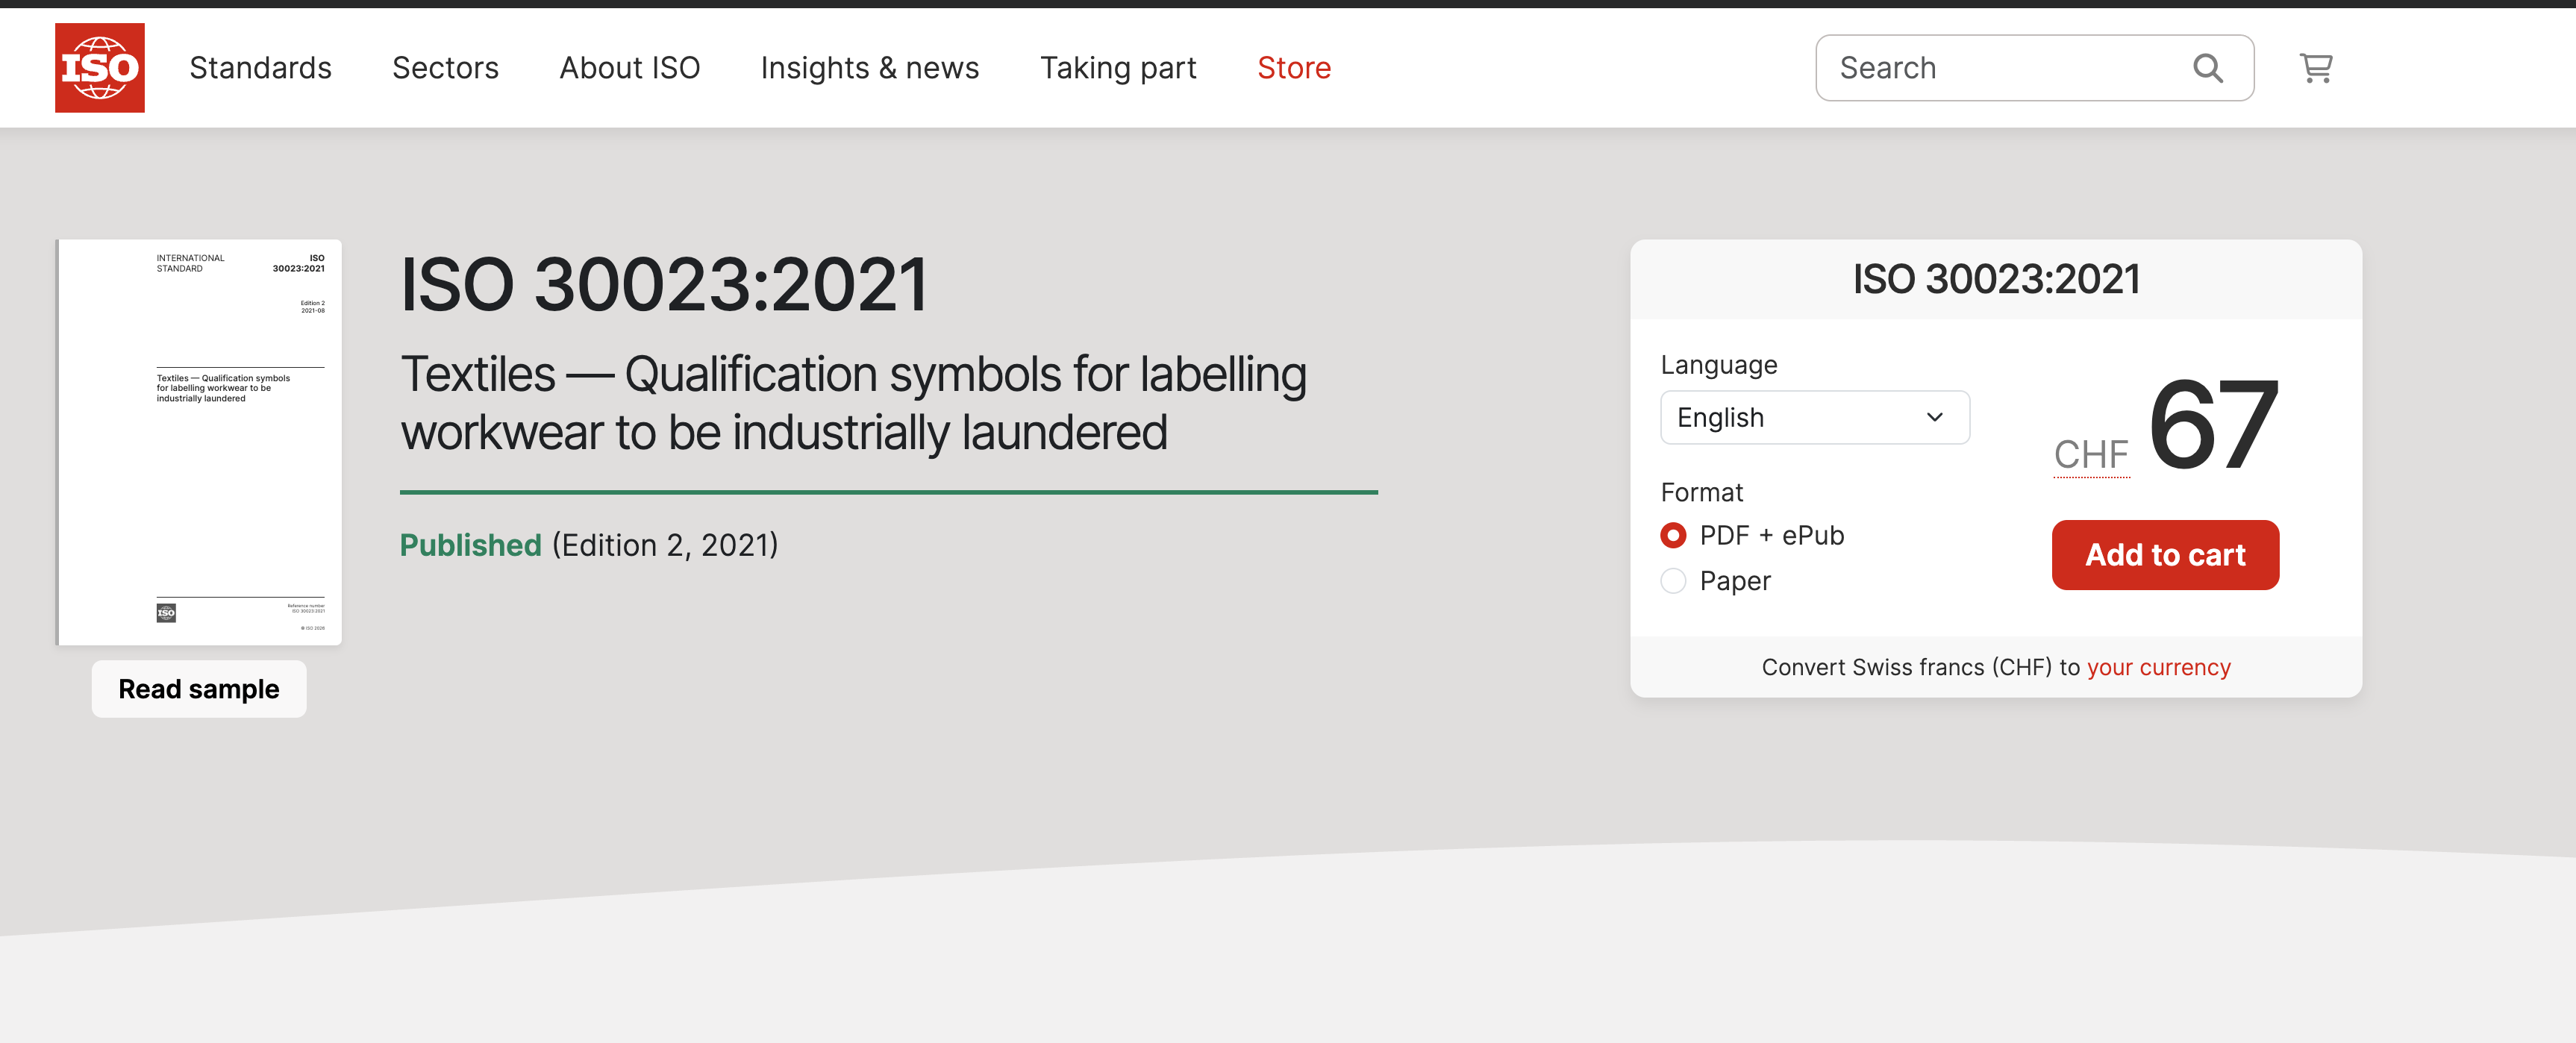Image resolution: width=2576 pixels, height=1043 pixels.
Task: Open the Standards menu
Action: (260, 67)
